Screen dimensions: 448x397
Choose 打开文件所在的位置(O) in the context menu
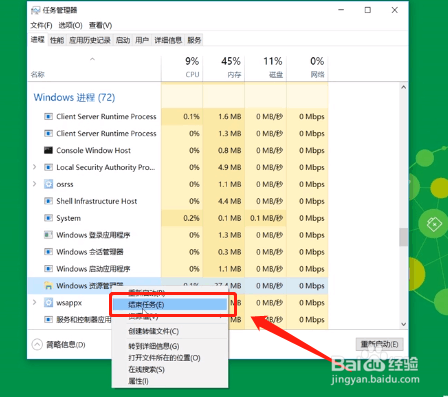(170, 358)
